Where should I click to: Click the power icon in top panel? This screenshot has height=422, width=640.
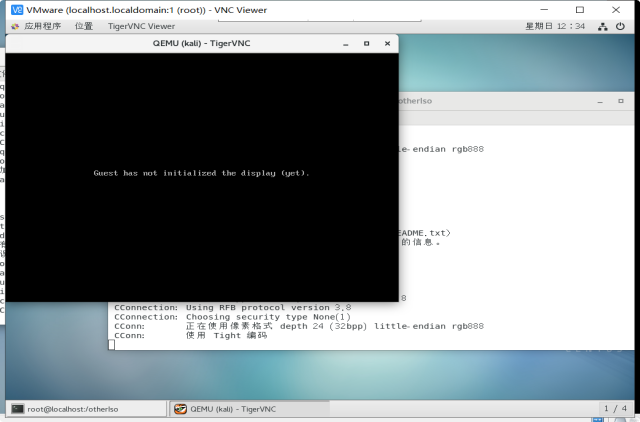point(620,26)
